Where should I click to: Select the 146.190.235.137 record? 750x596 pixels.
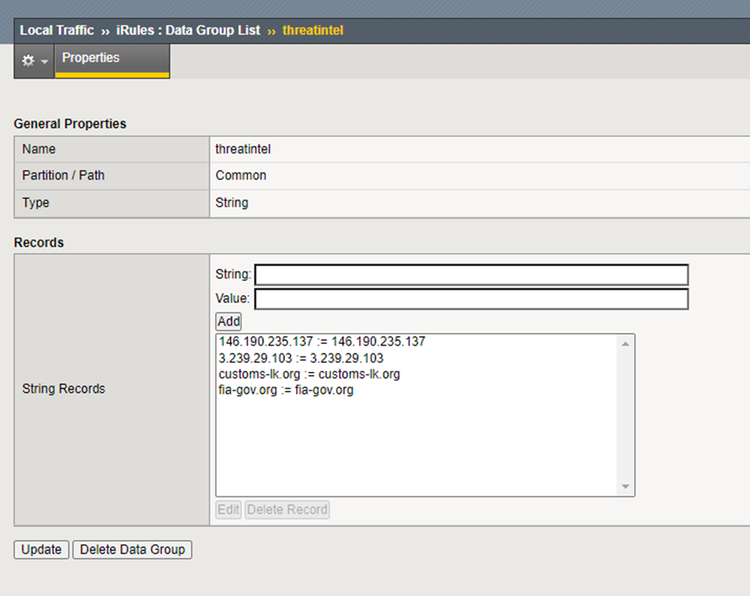(x=321, y=342)
